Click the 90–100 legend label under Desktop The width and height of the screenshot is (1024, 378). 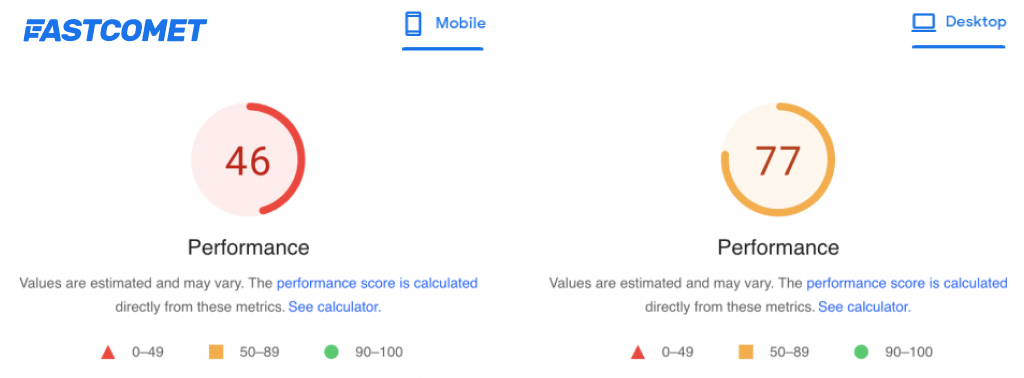point(908,353)
